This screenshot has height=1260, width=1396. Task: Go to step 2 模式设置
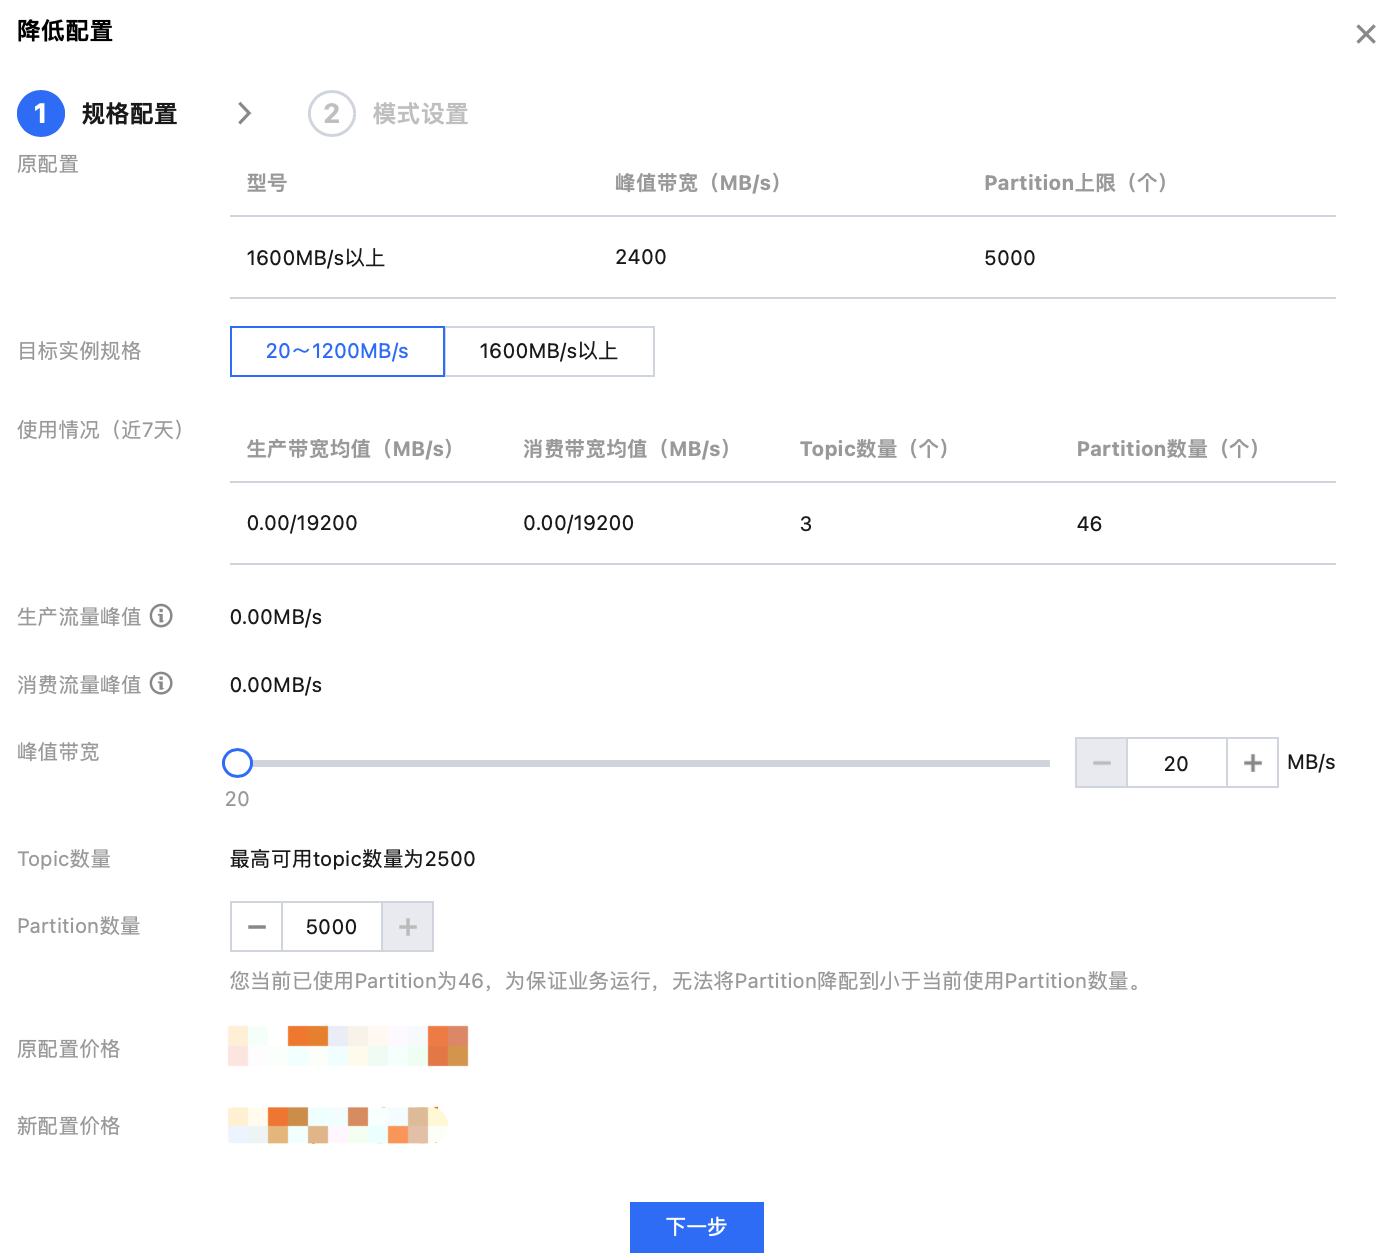tap(420, 114)
